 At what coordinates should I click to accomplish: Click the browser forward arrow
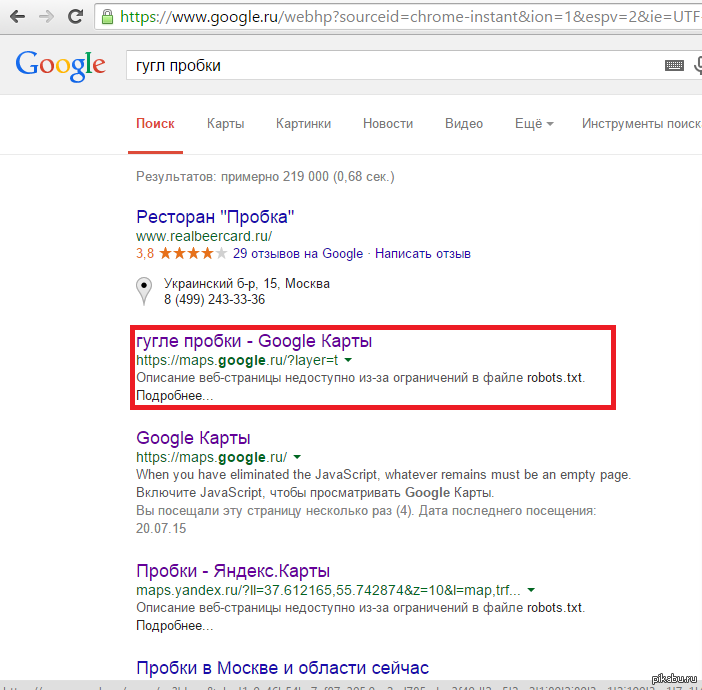[x=48, y=17]
